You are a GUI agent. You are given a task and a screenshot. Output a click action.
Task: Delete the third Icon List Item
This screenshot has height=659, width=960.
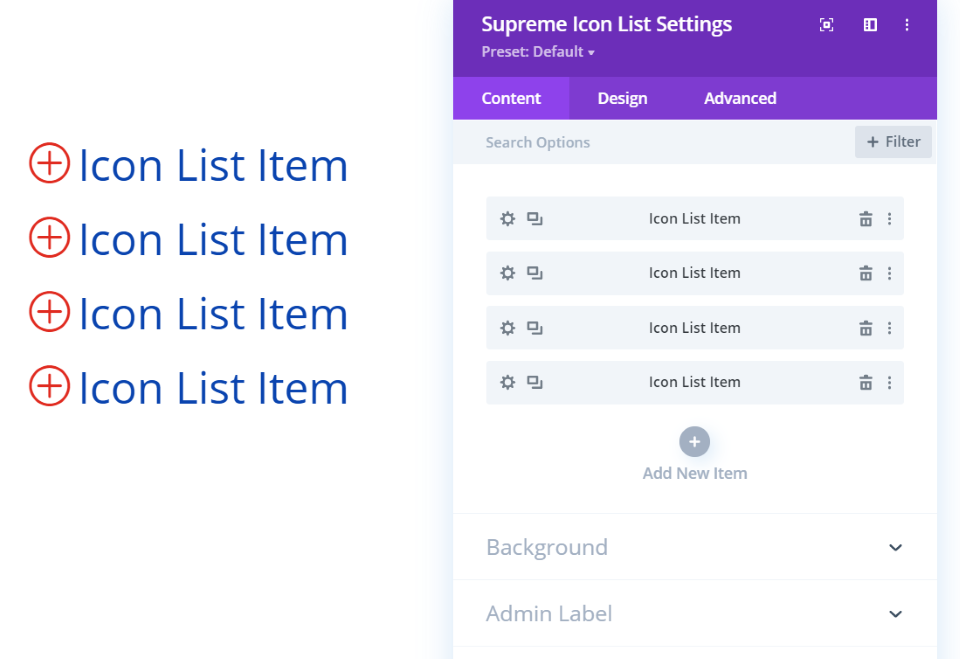(x=866, y=328)
